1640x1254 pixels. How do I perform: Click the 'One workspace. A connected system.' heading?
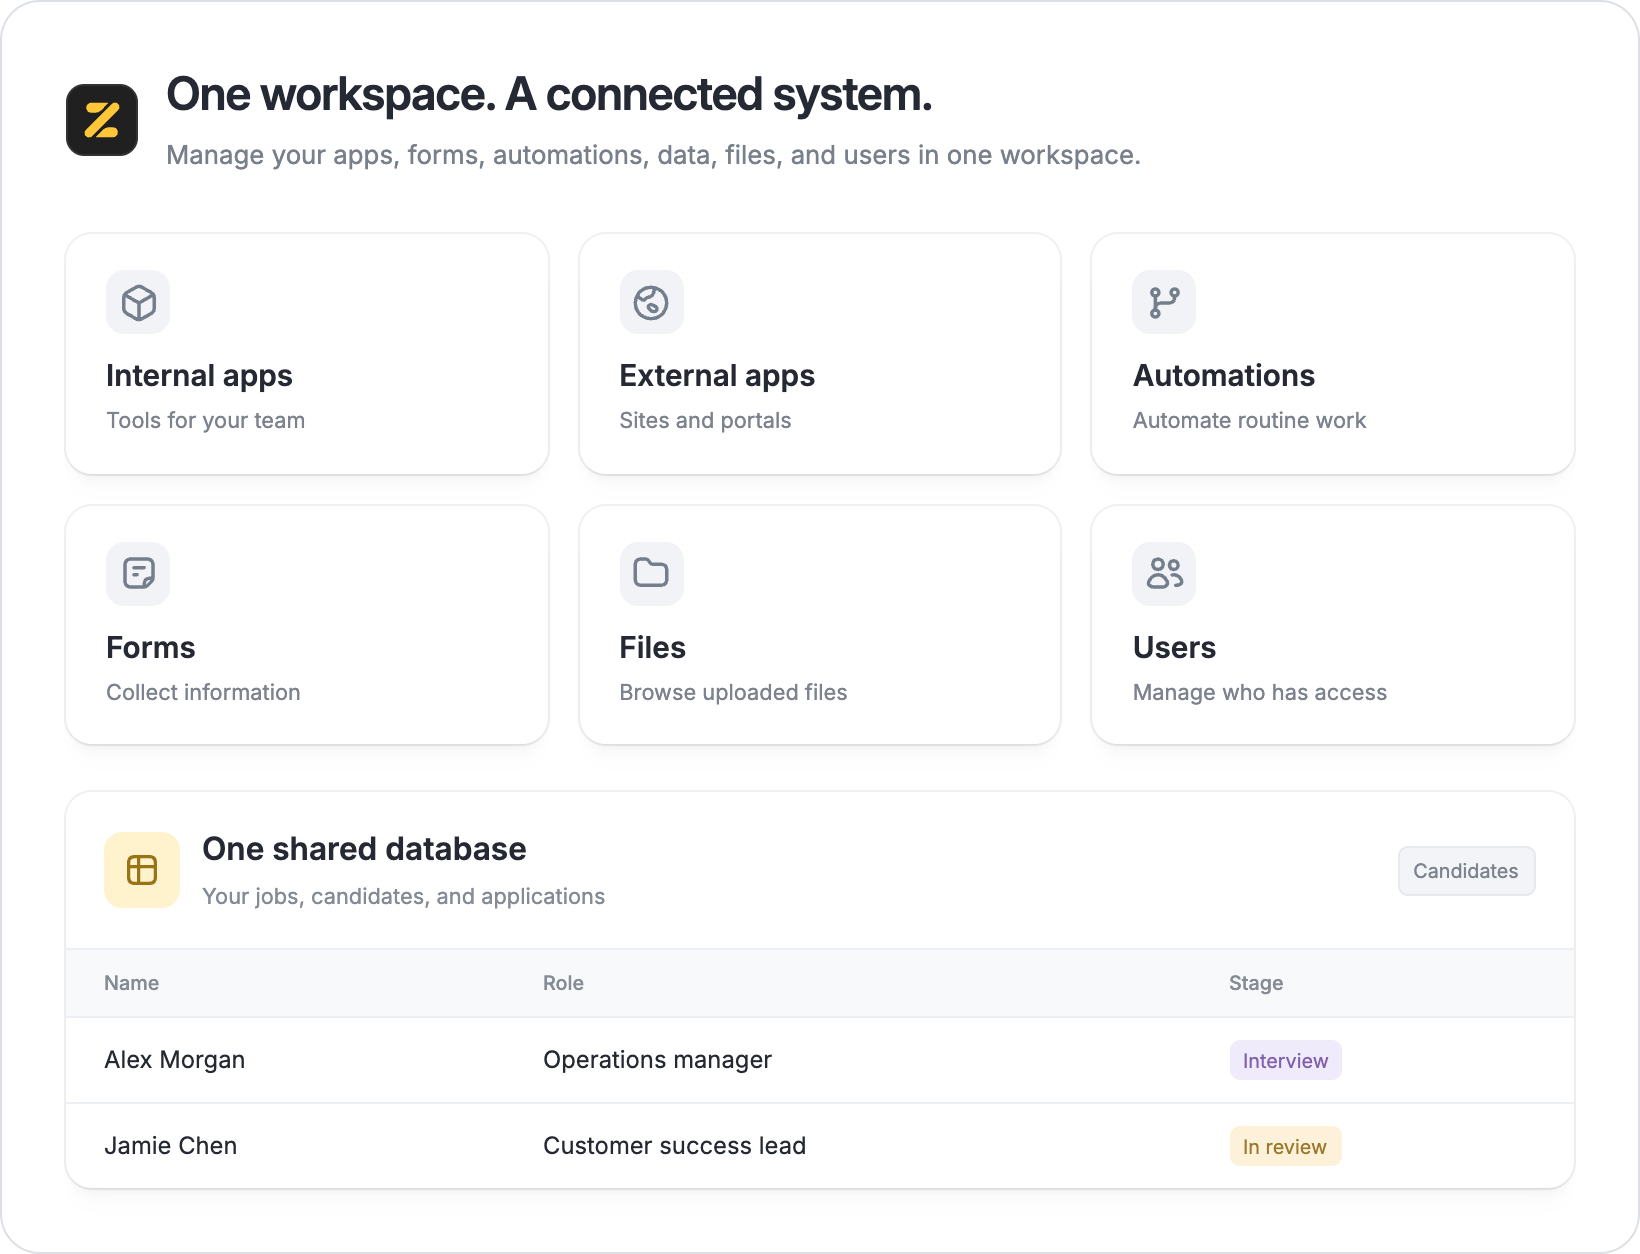click(x=549, y=95)
